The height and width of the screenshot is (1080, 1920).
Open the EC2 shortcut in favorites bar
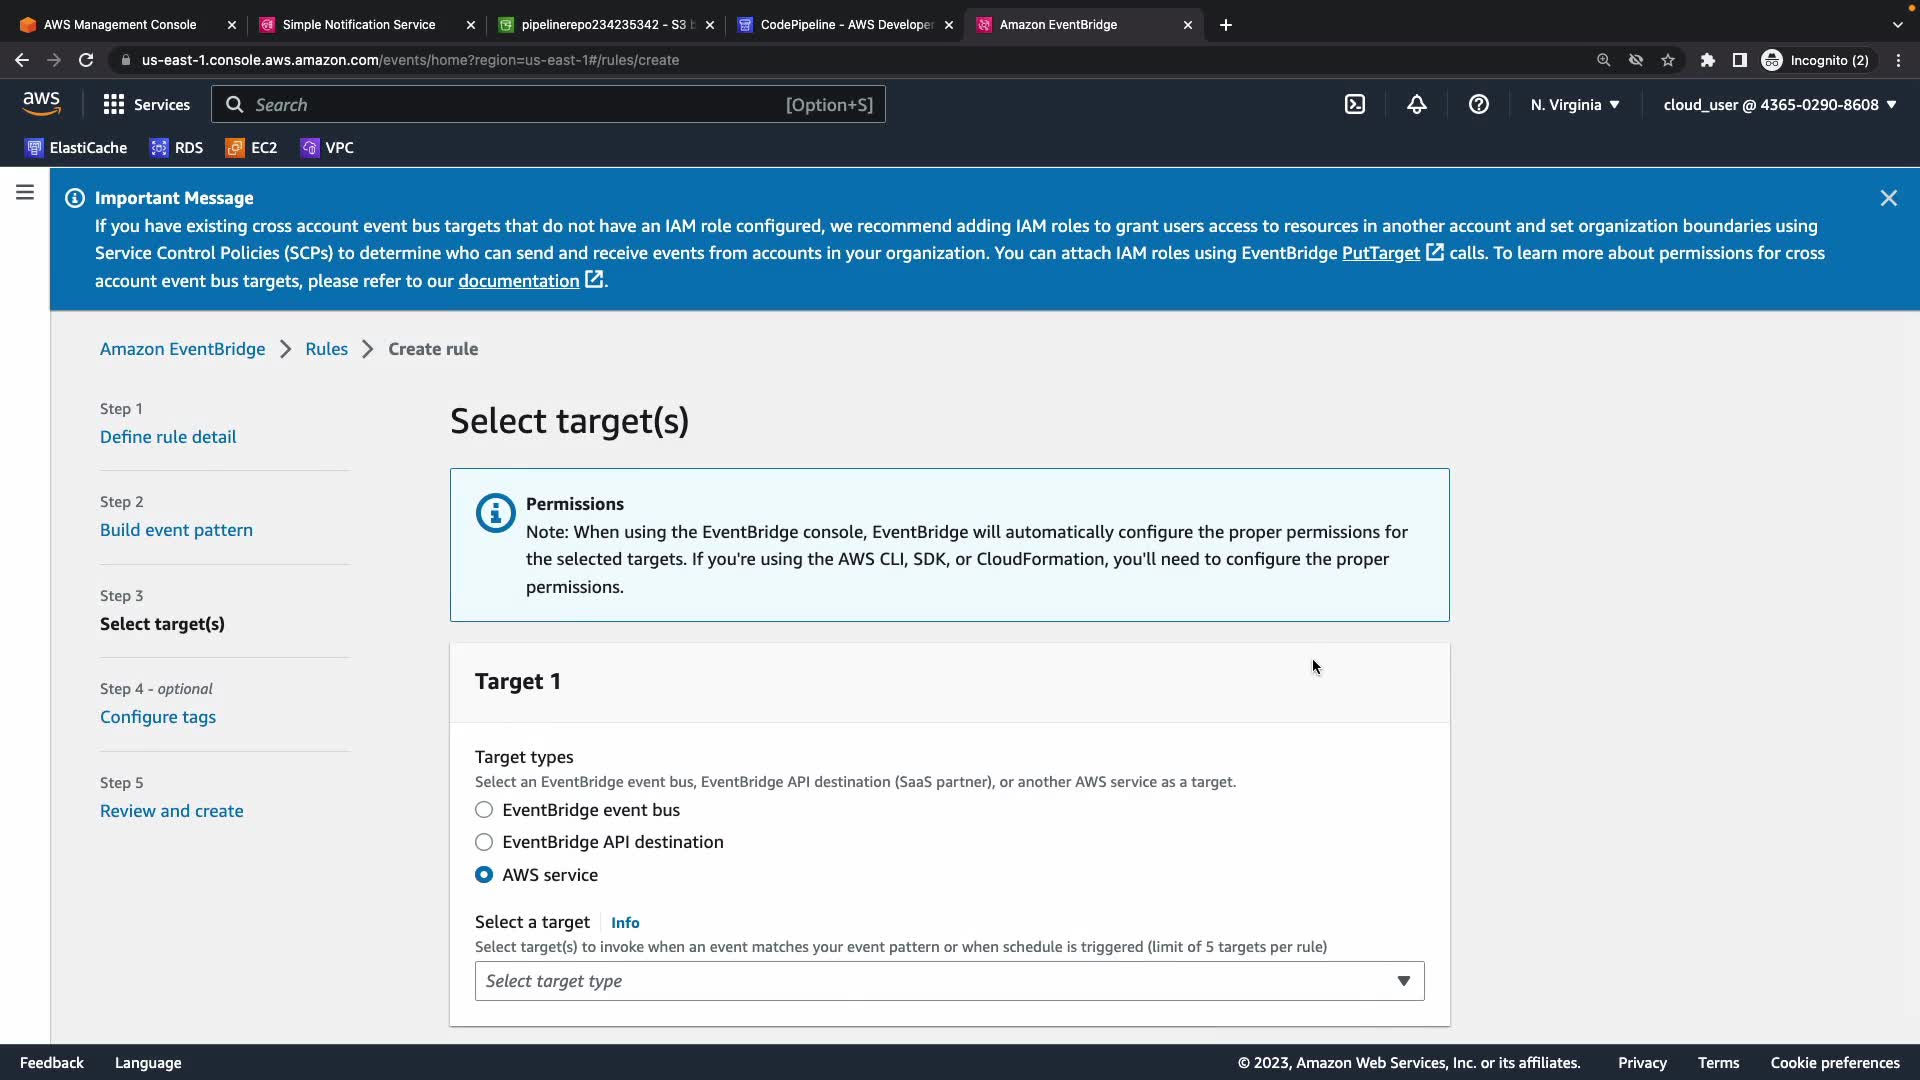pyautogui.click(x=251, y=148)
